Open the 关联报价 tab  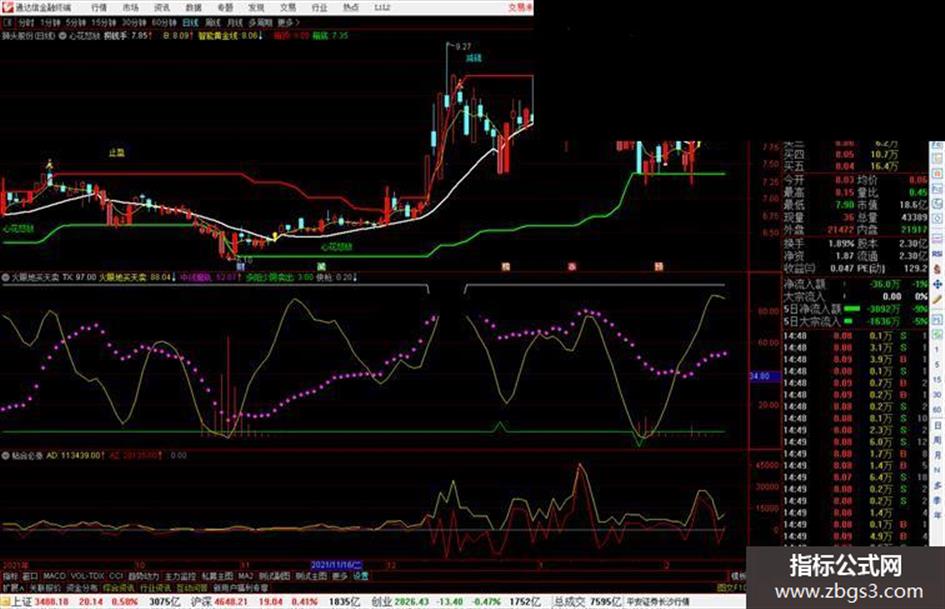coord(45,587)
